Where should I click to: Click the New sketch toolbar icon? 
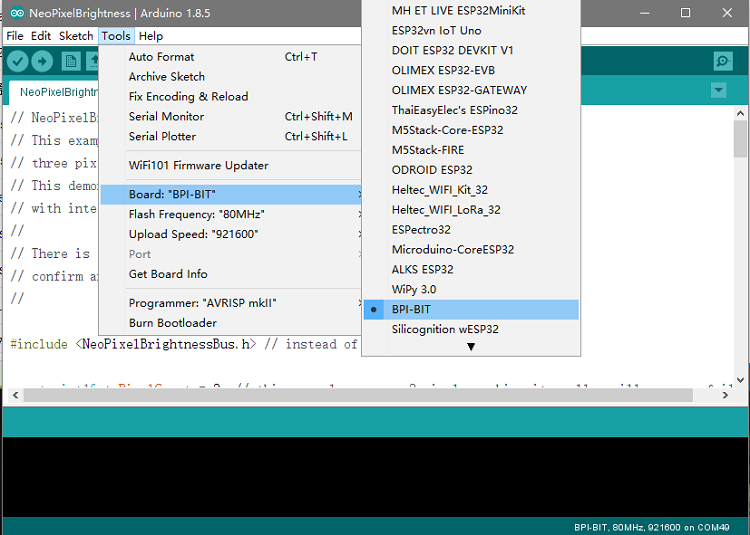click(x=71, y=62)
